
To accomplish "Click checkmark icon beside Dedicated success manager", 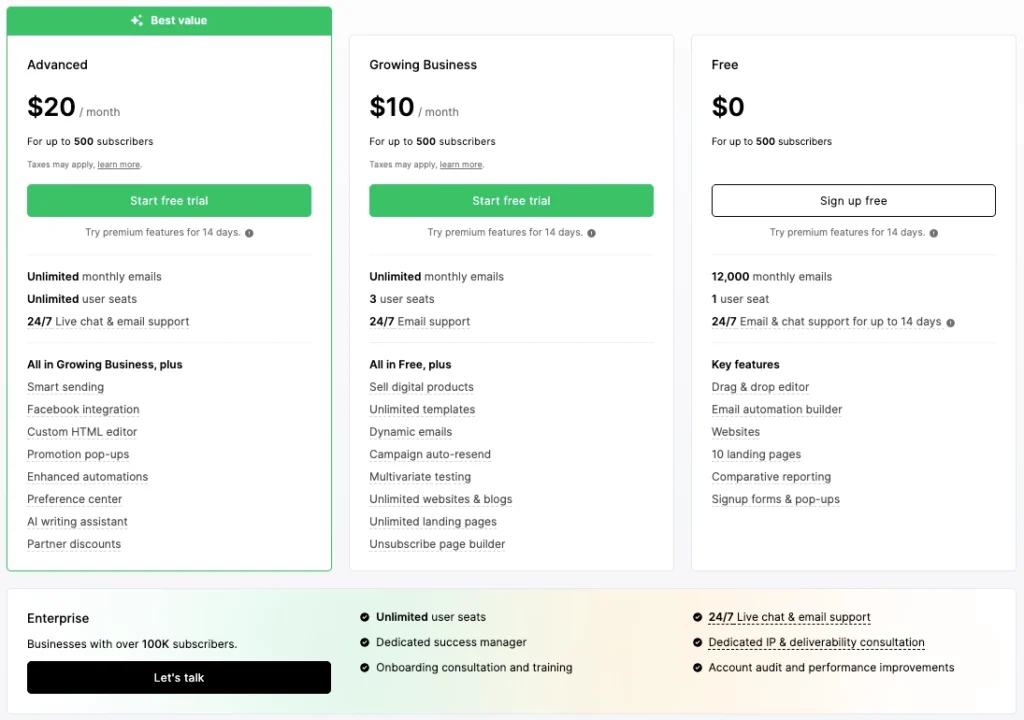I will pos(364,642).
